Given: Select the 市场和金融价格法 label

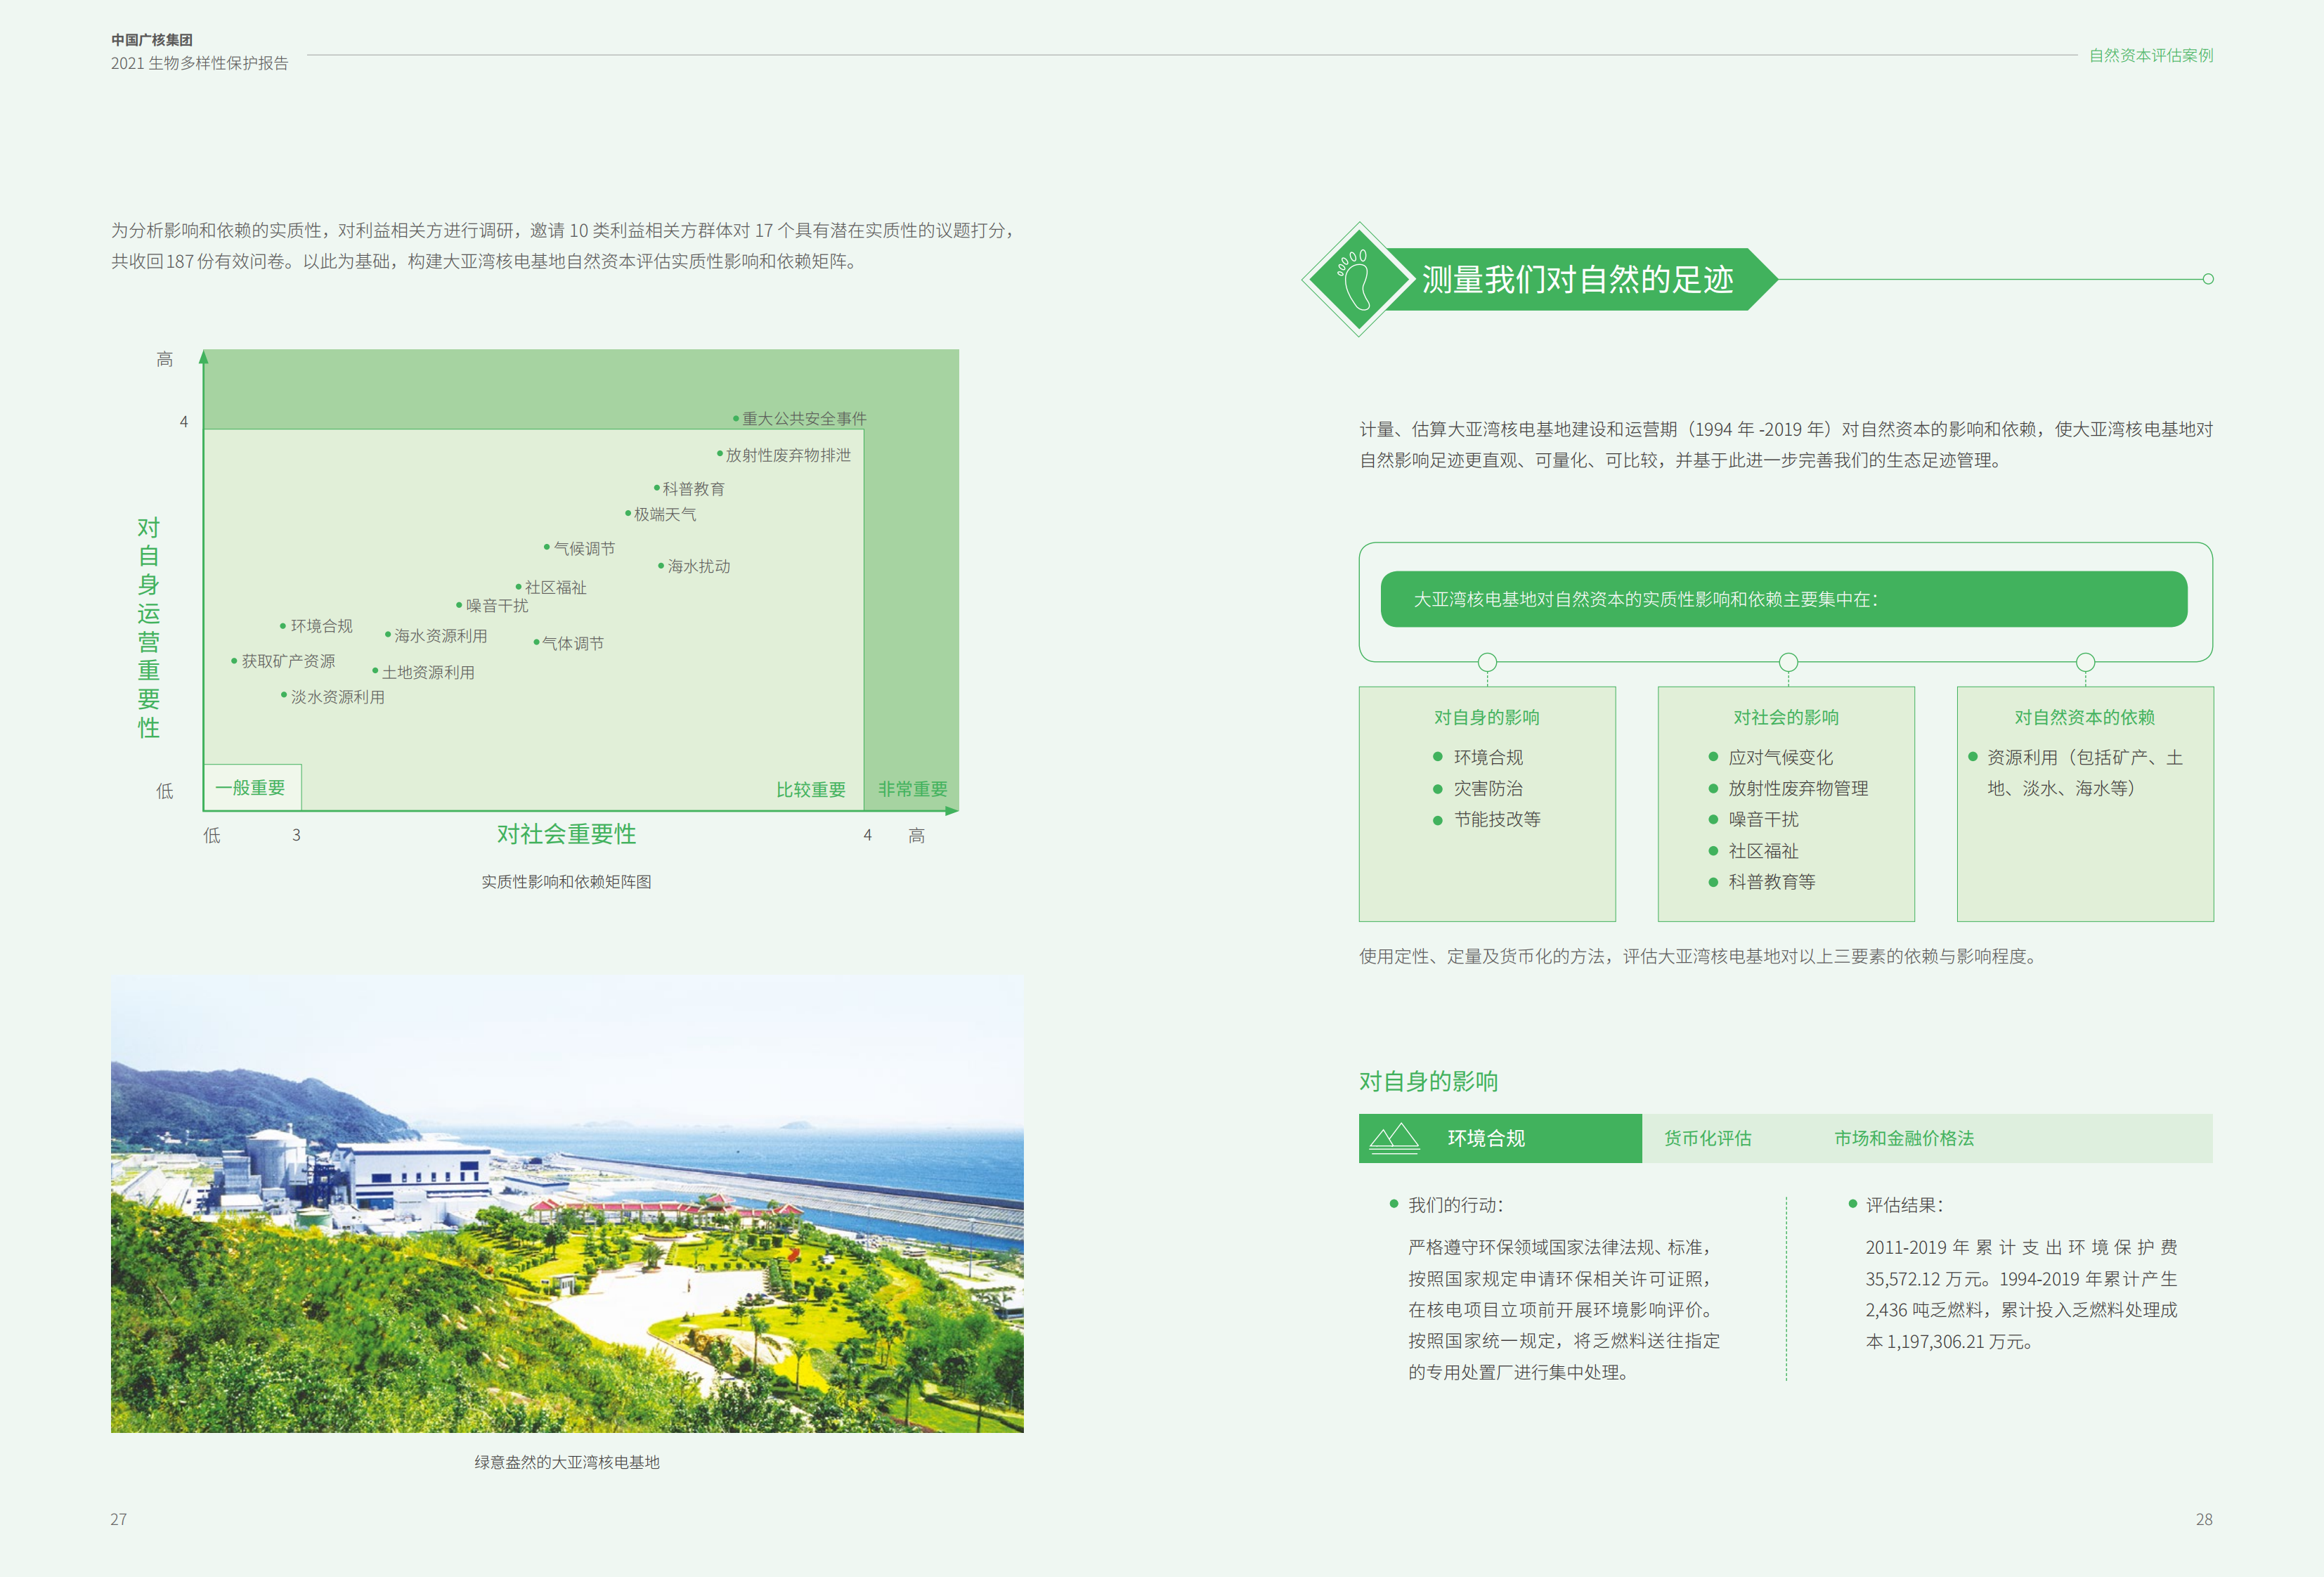Looking at the screenshot, I should [1904, 1138].
